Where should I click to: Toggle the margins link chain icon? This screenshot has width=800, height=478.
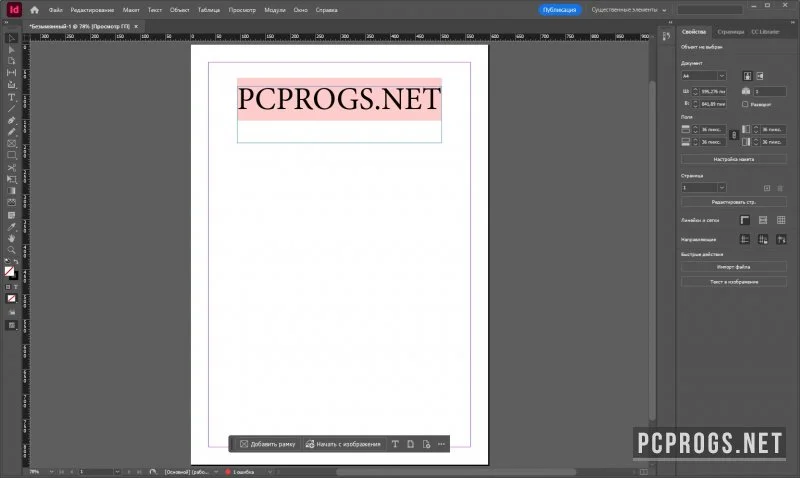734,135
